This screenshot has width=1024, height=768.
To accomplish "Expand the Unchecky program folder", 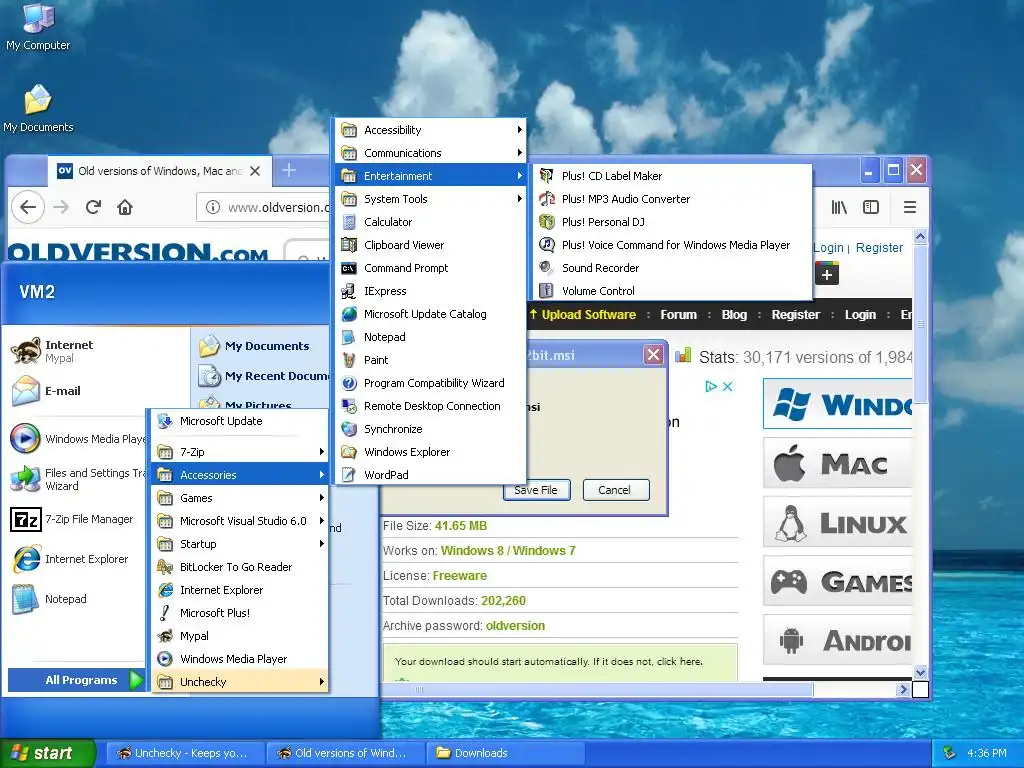I will pos(240,682).
